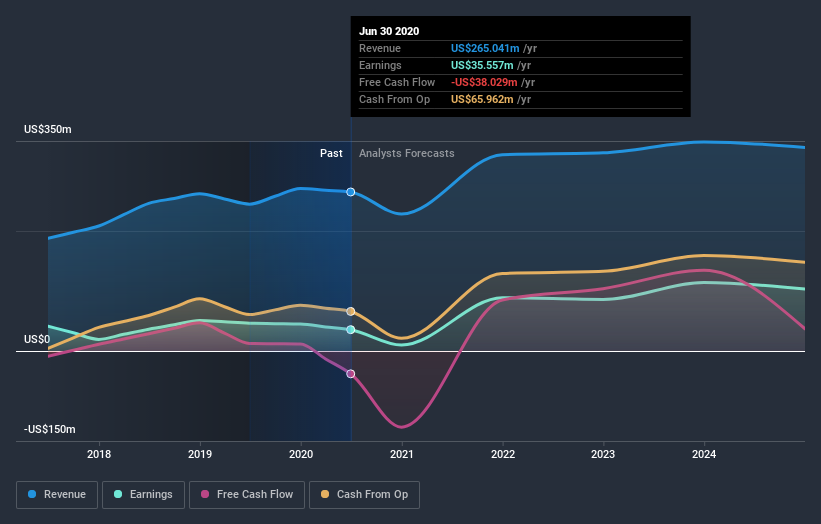Click the Analysts Forecasts label
Screen dimensions: 821x524
(407, 153)
